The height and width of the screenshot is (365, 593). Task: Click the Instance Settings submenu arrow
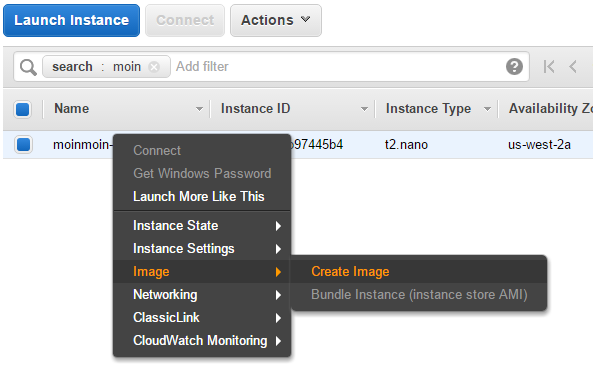point(278,249)
